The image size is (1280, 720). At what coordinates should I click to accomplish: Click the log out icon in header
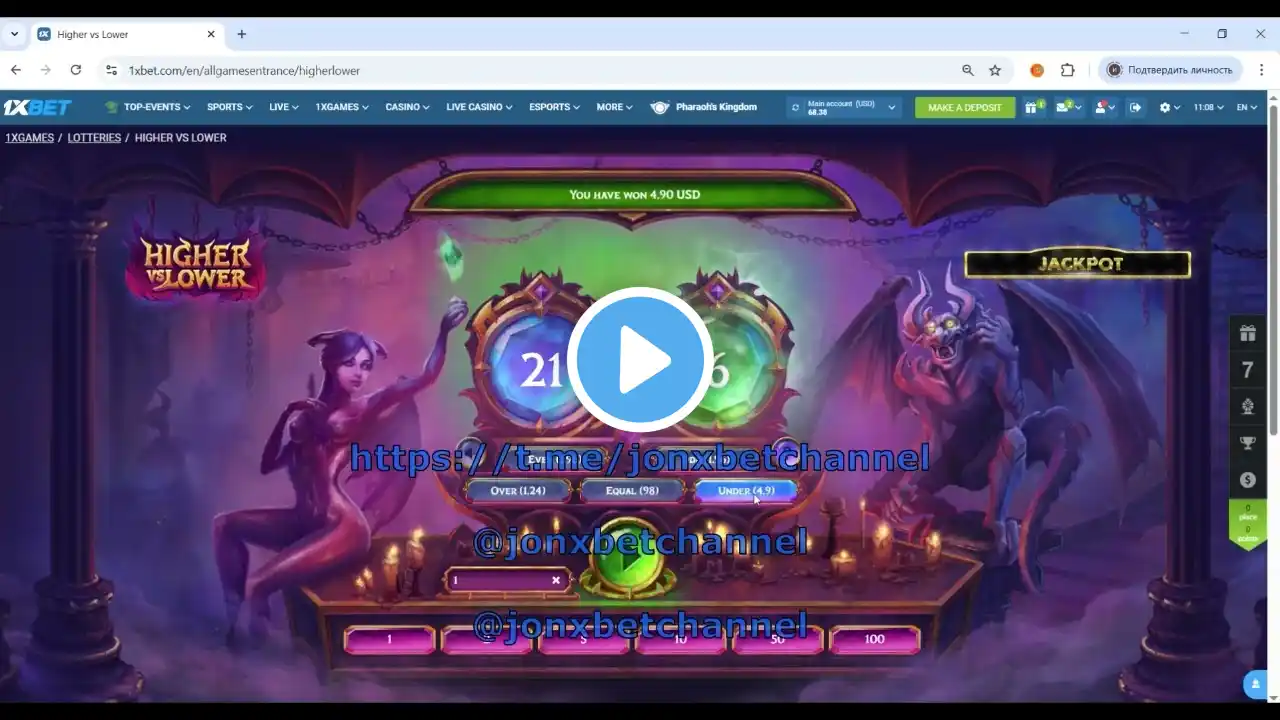point(1135,107)
